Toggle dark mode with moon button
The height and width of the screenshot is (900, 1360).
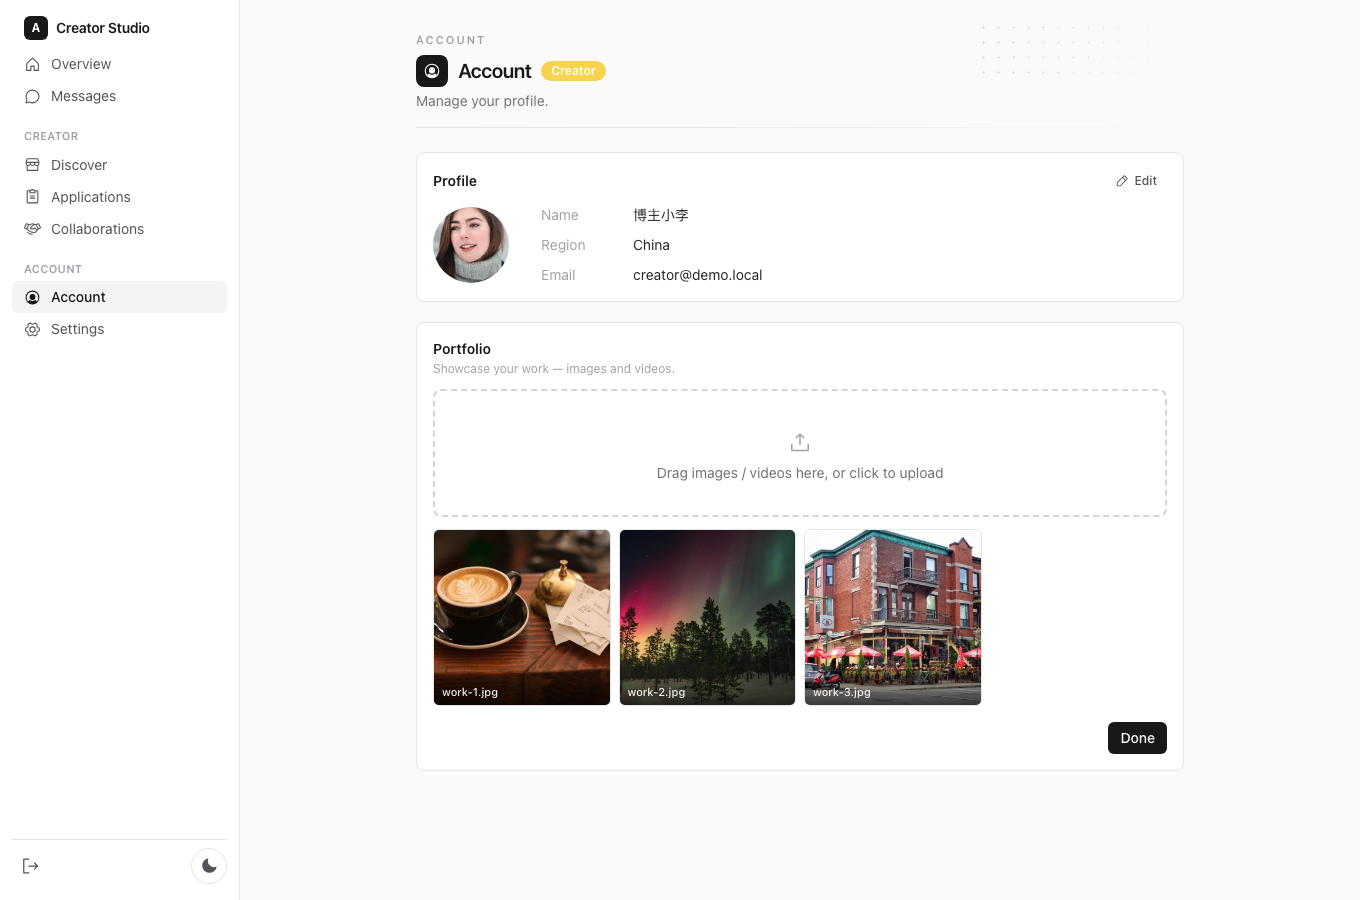click(209, 866)
